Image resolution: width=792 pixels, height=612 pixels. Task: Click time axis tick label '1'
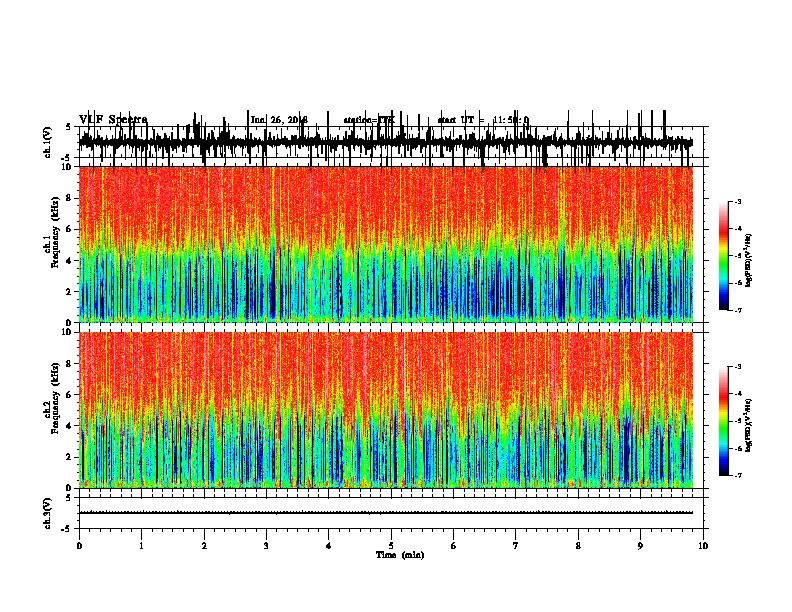pyautogui.click(x=141, y=546)
